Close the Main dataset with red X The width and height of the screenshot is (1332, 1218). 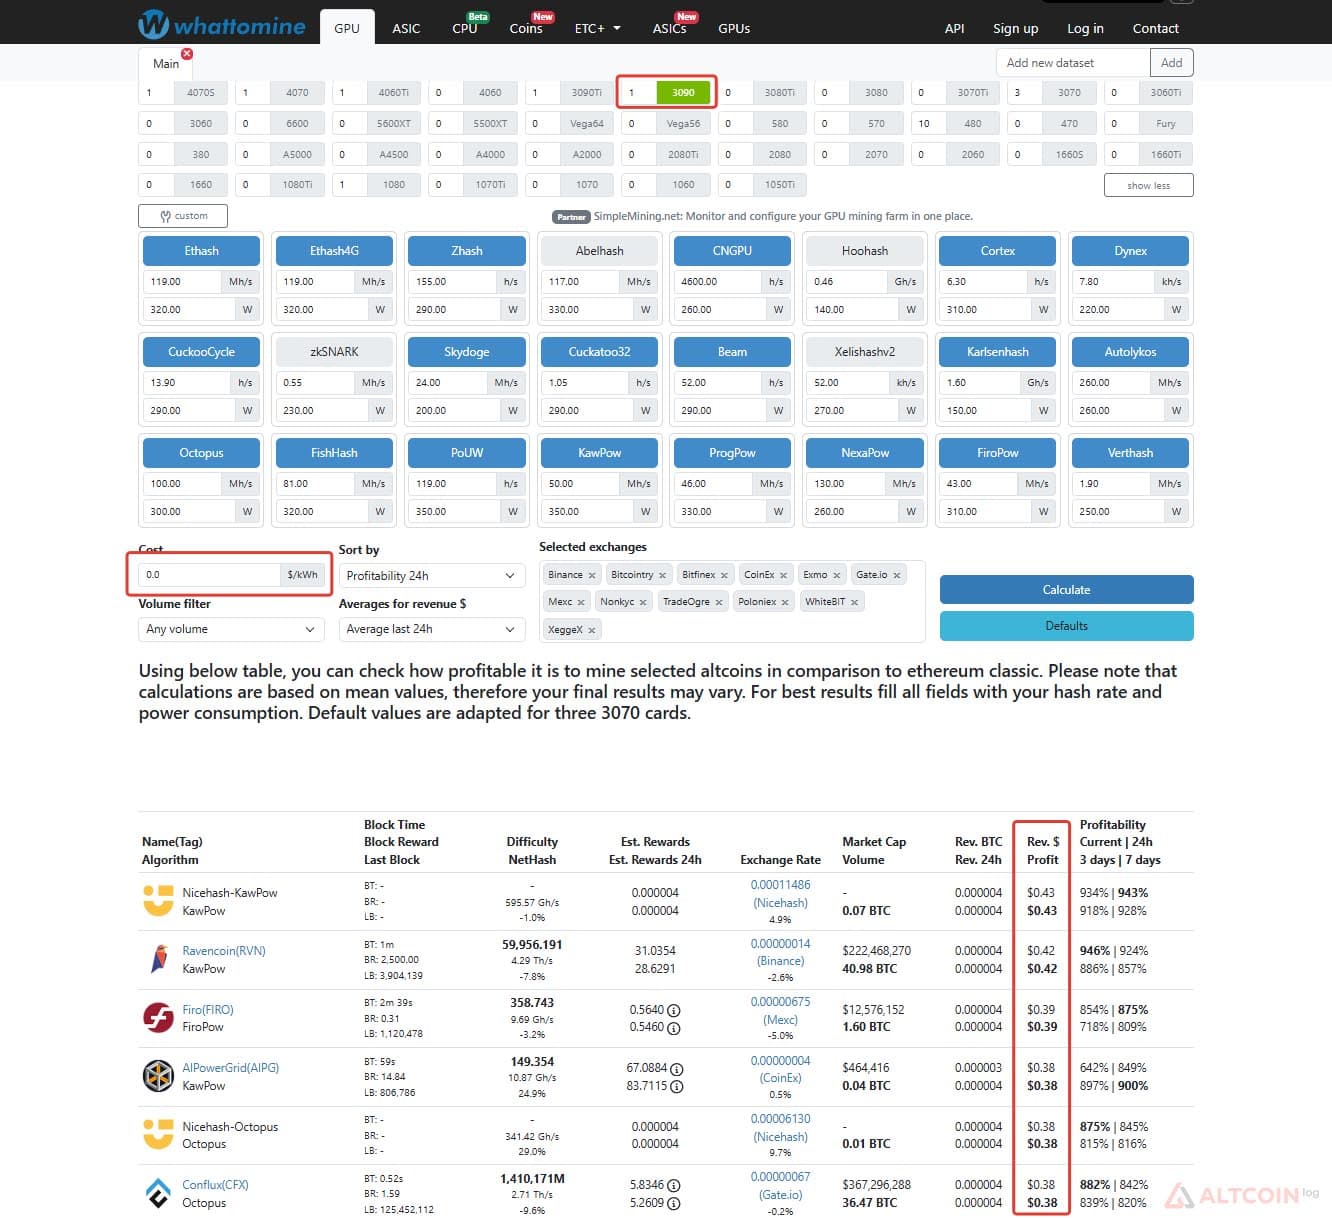[187, 54]
